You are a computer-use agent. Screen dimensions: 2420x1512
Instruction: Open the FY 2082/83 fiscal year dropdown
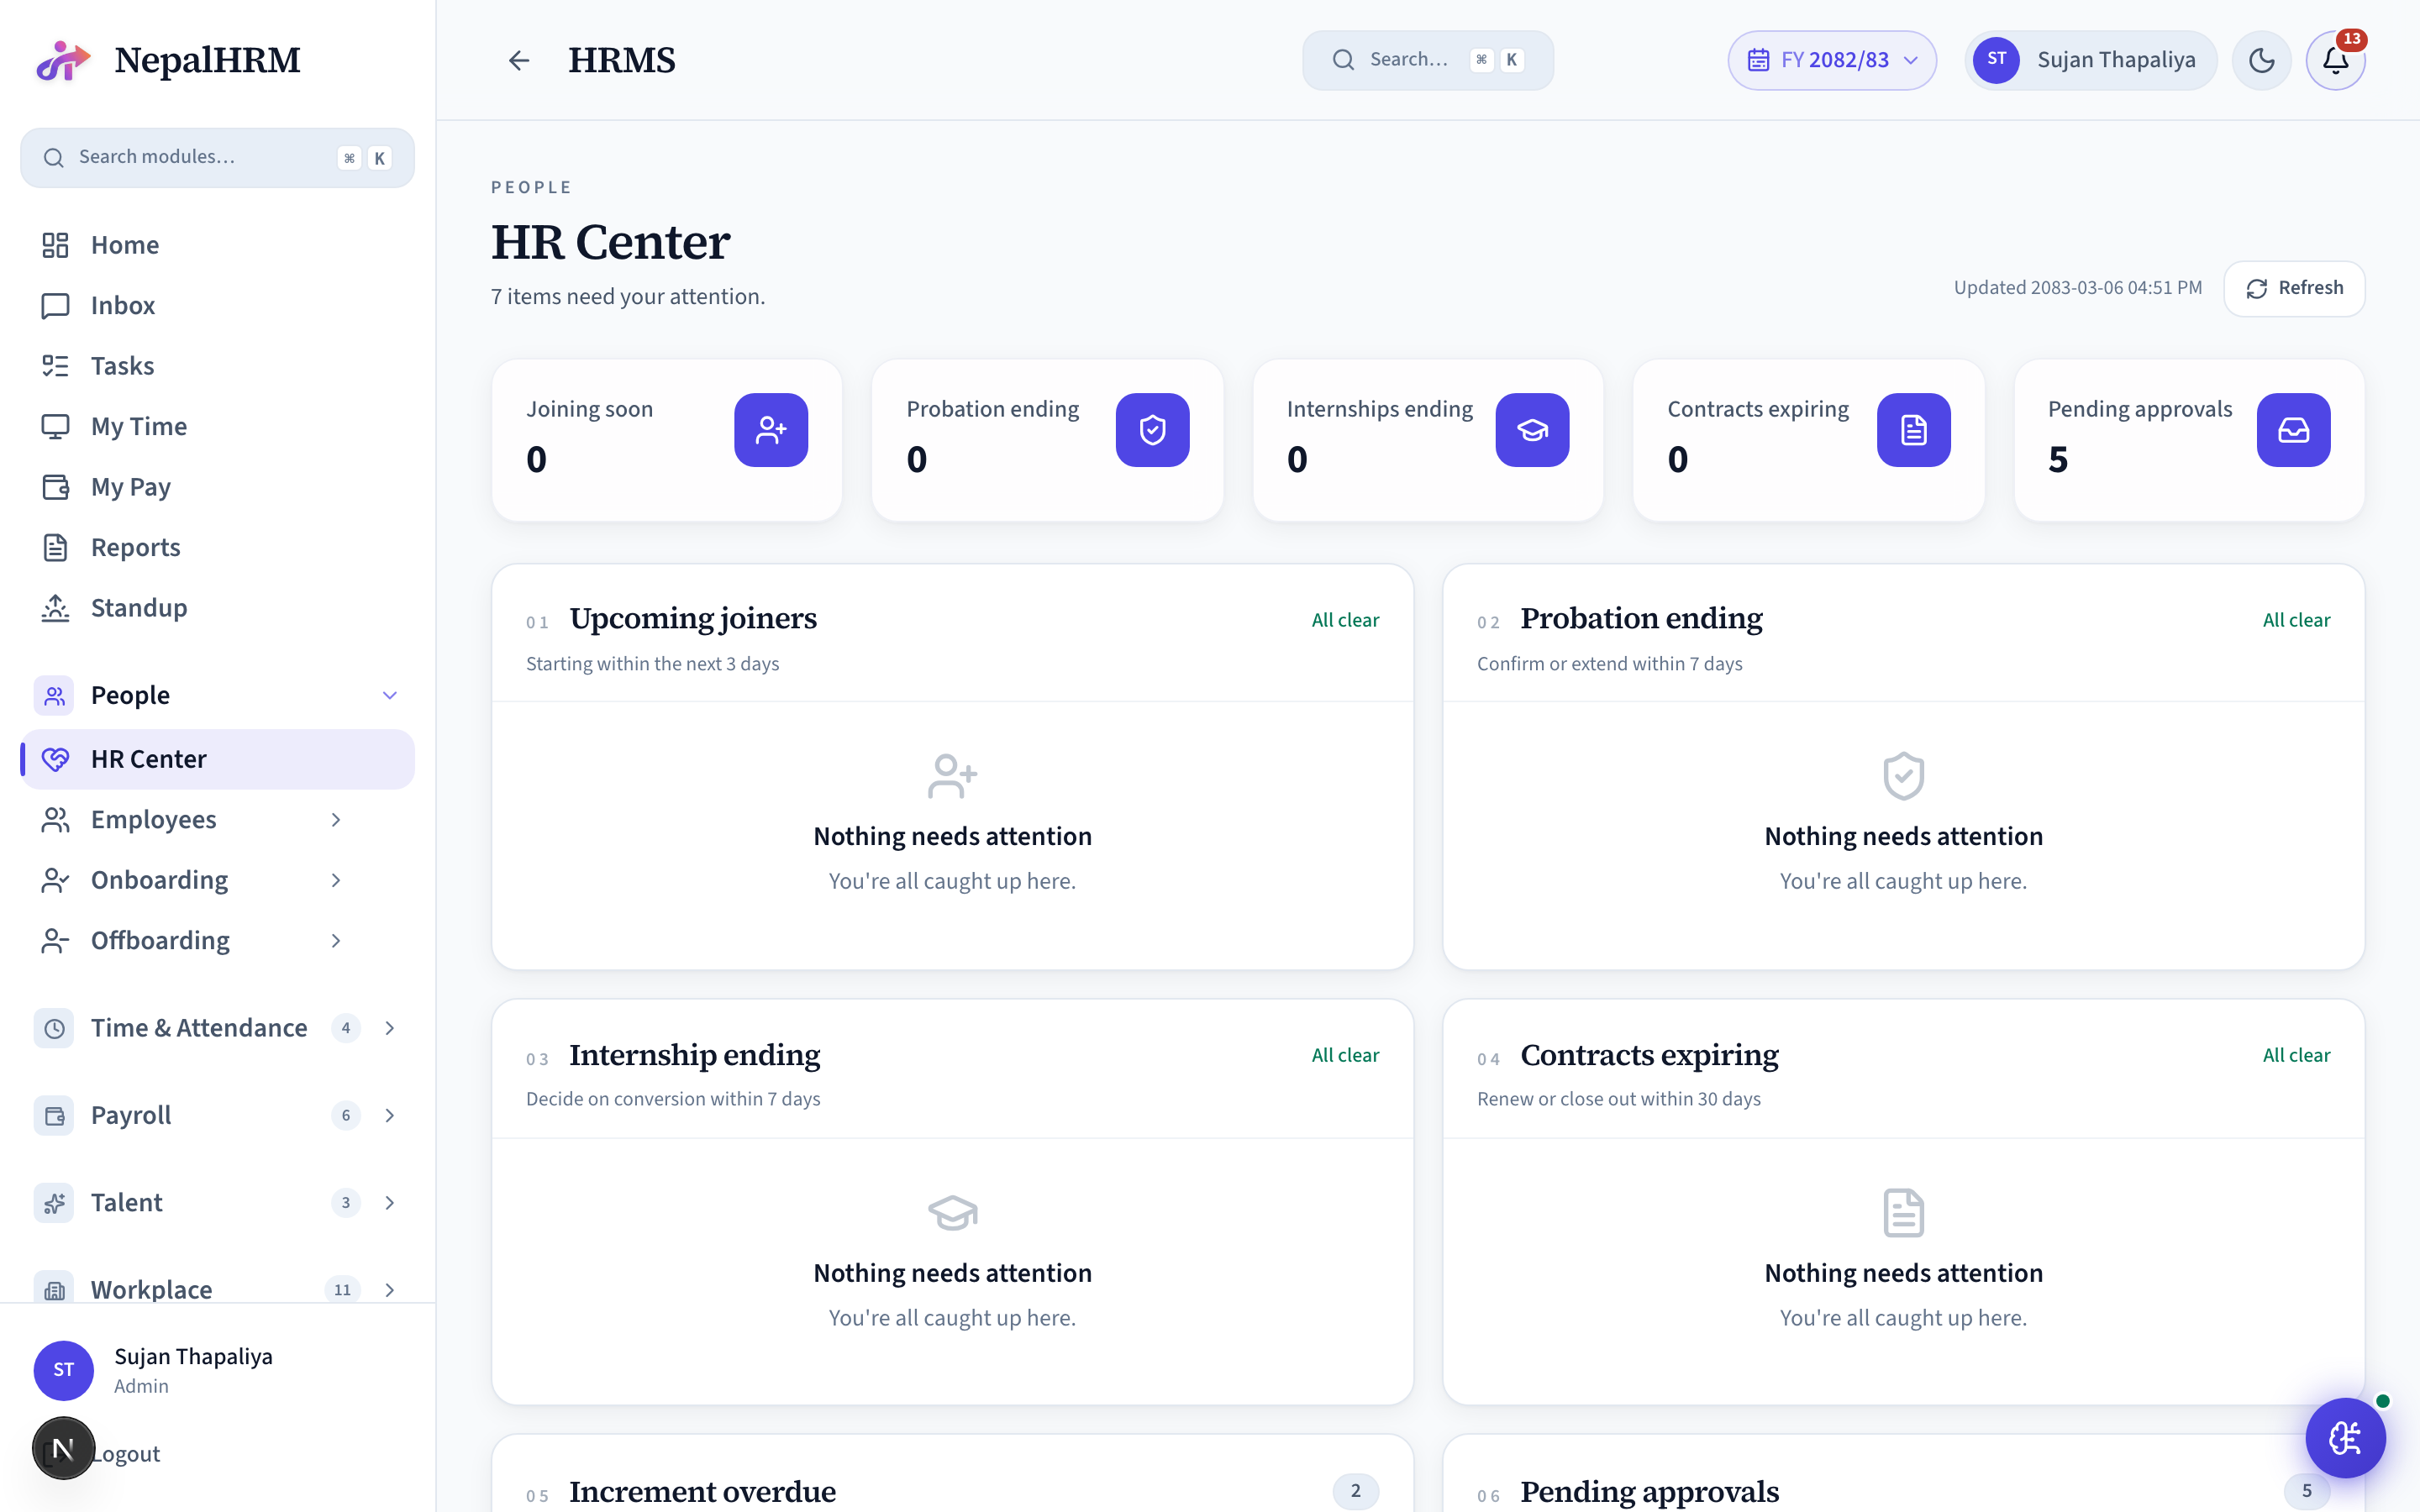pos(1832,60)
